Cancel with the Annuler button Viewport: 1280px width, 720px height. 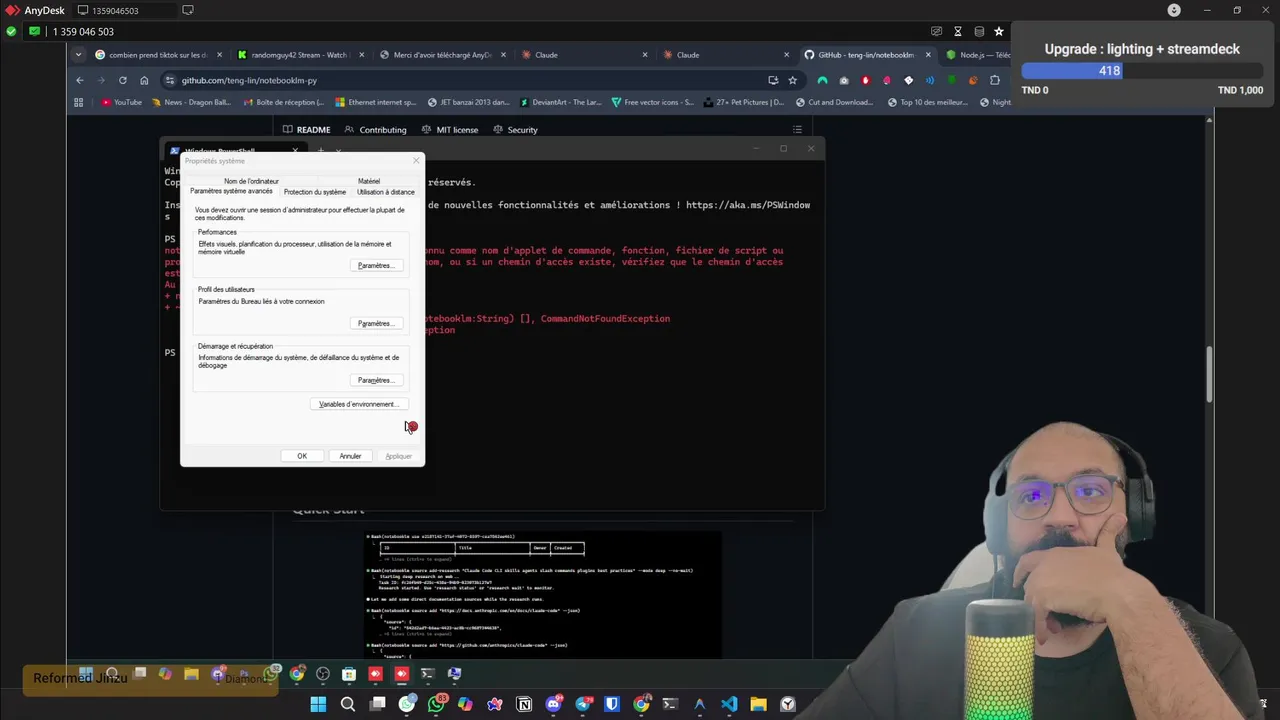[x=350, y=456]
